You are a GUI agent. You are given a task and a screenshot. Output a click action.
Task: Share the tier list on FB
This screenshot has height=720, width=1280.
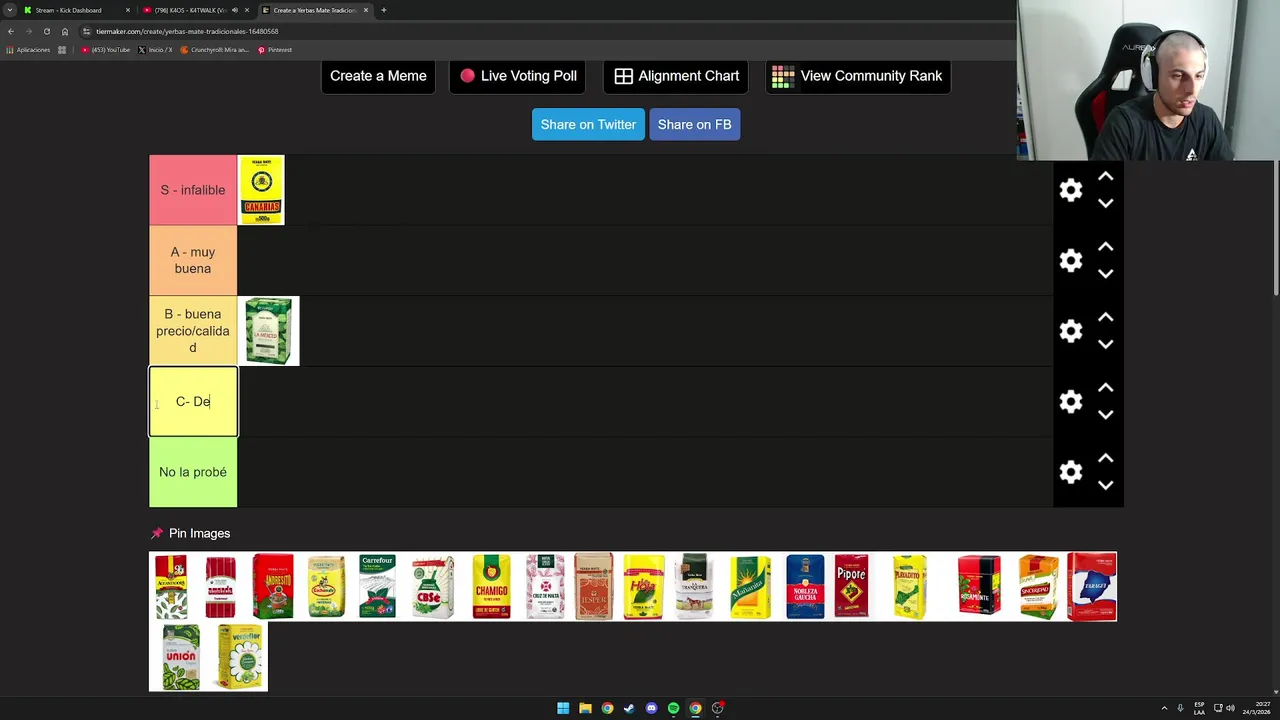694,124
